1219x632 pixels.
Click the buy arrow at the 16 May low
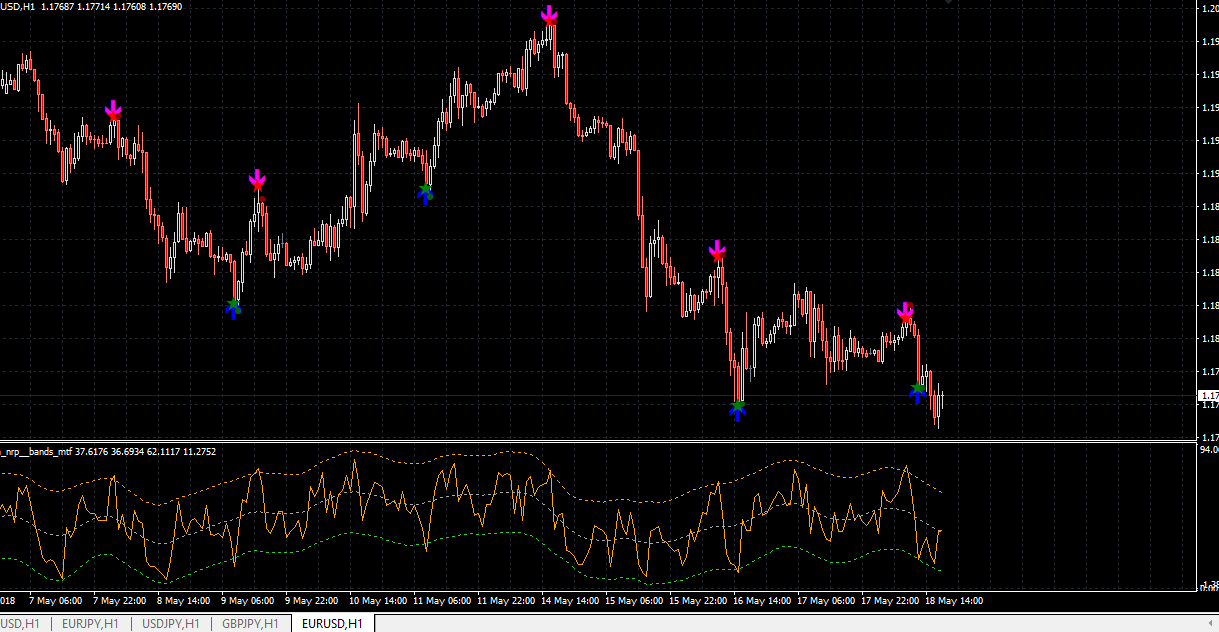pos(737,411)
